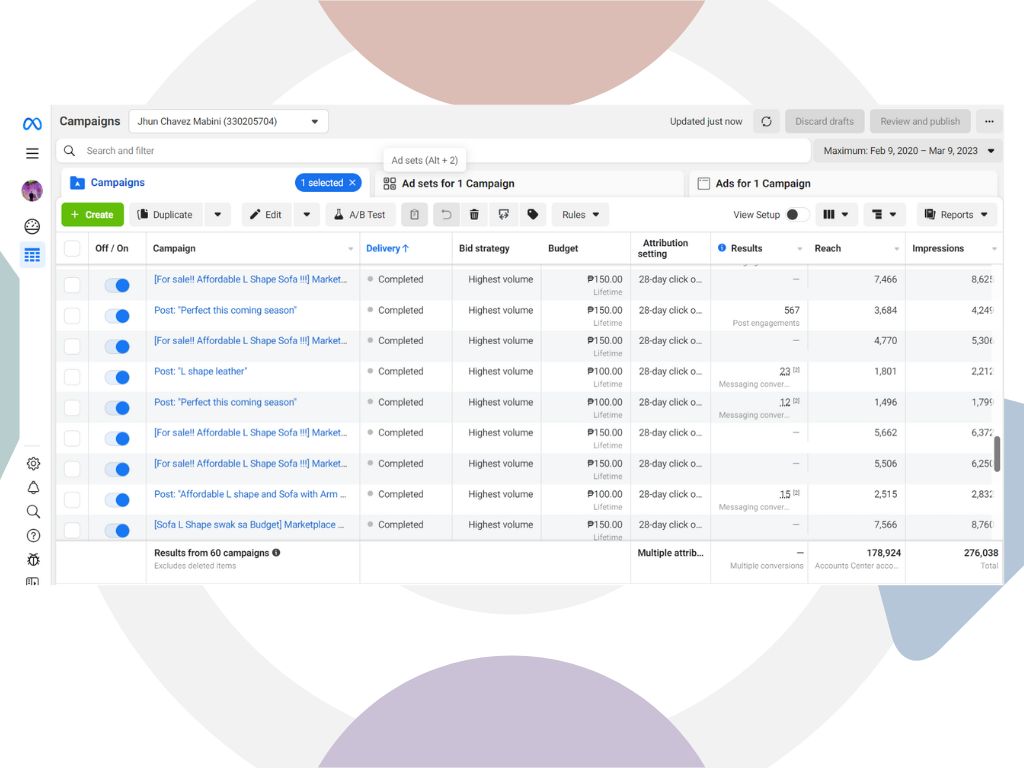Open the more options ellipsis menu

tap(989, 121)
